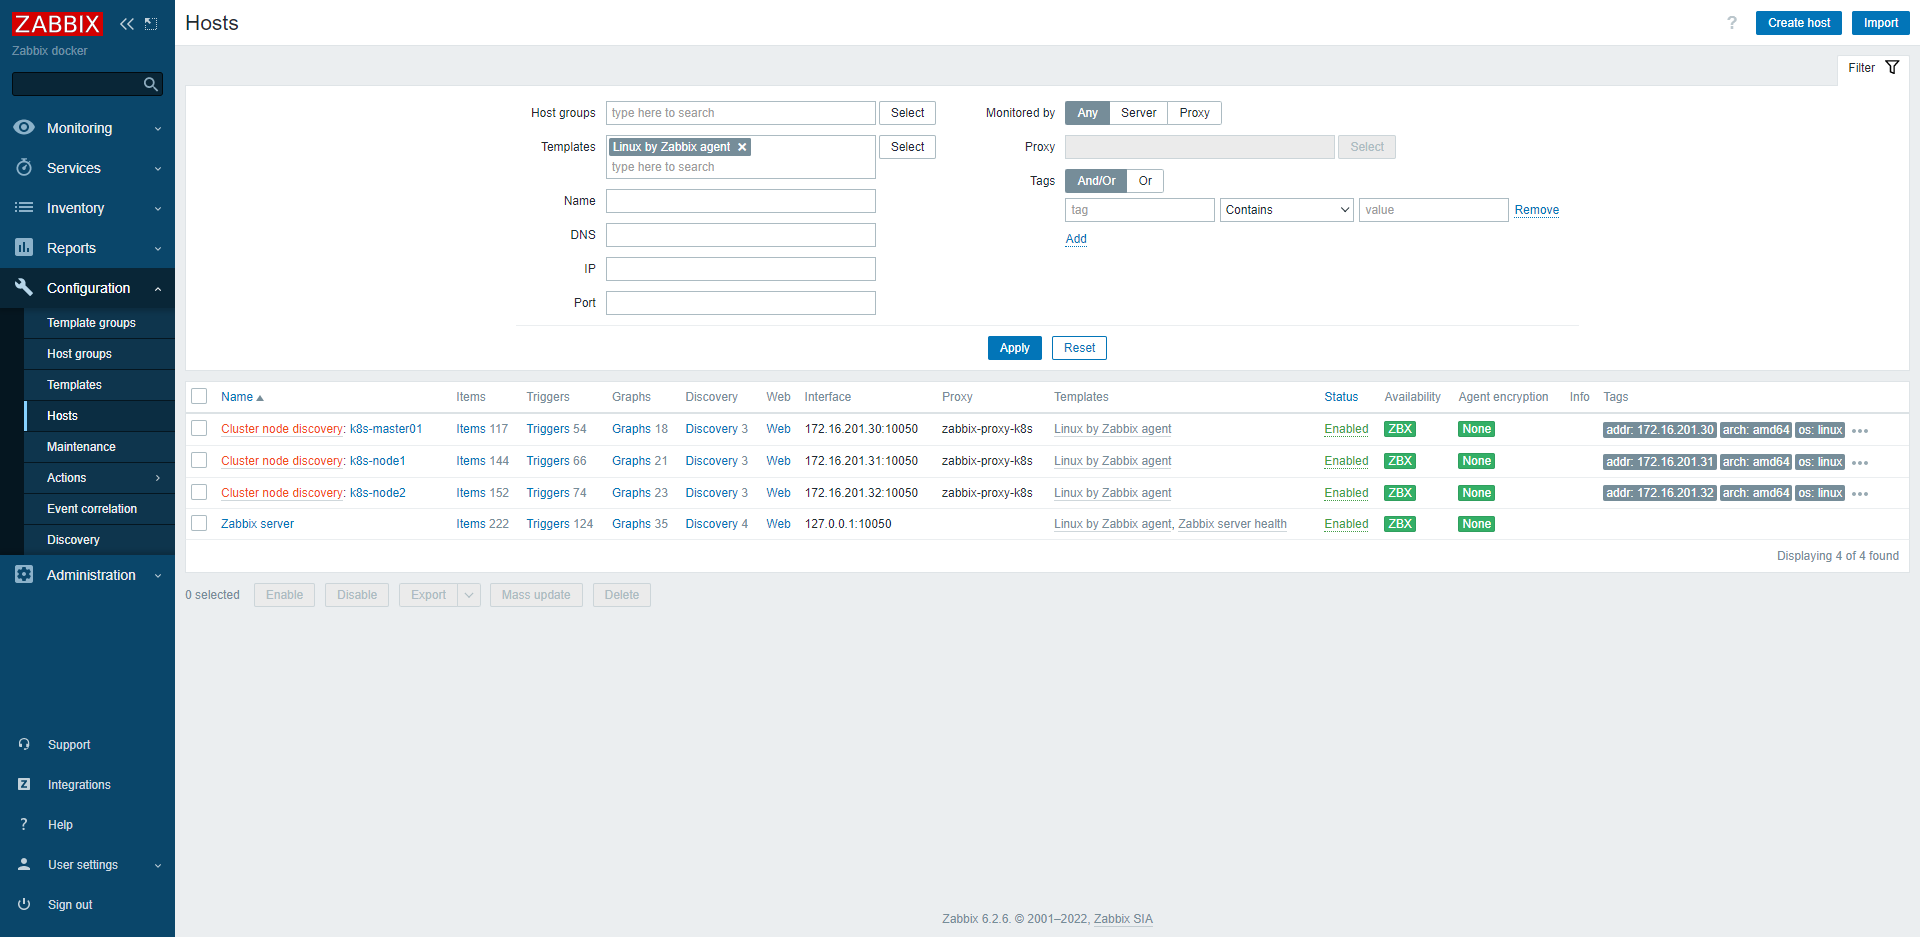1920x937 pixels.
Task: Click the ZBX availability badge for k8s-master01
Action: 1399,429
